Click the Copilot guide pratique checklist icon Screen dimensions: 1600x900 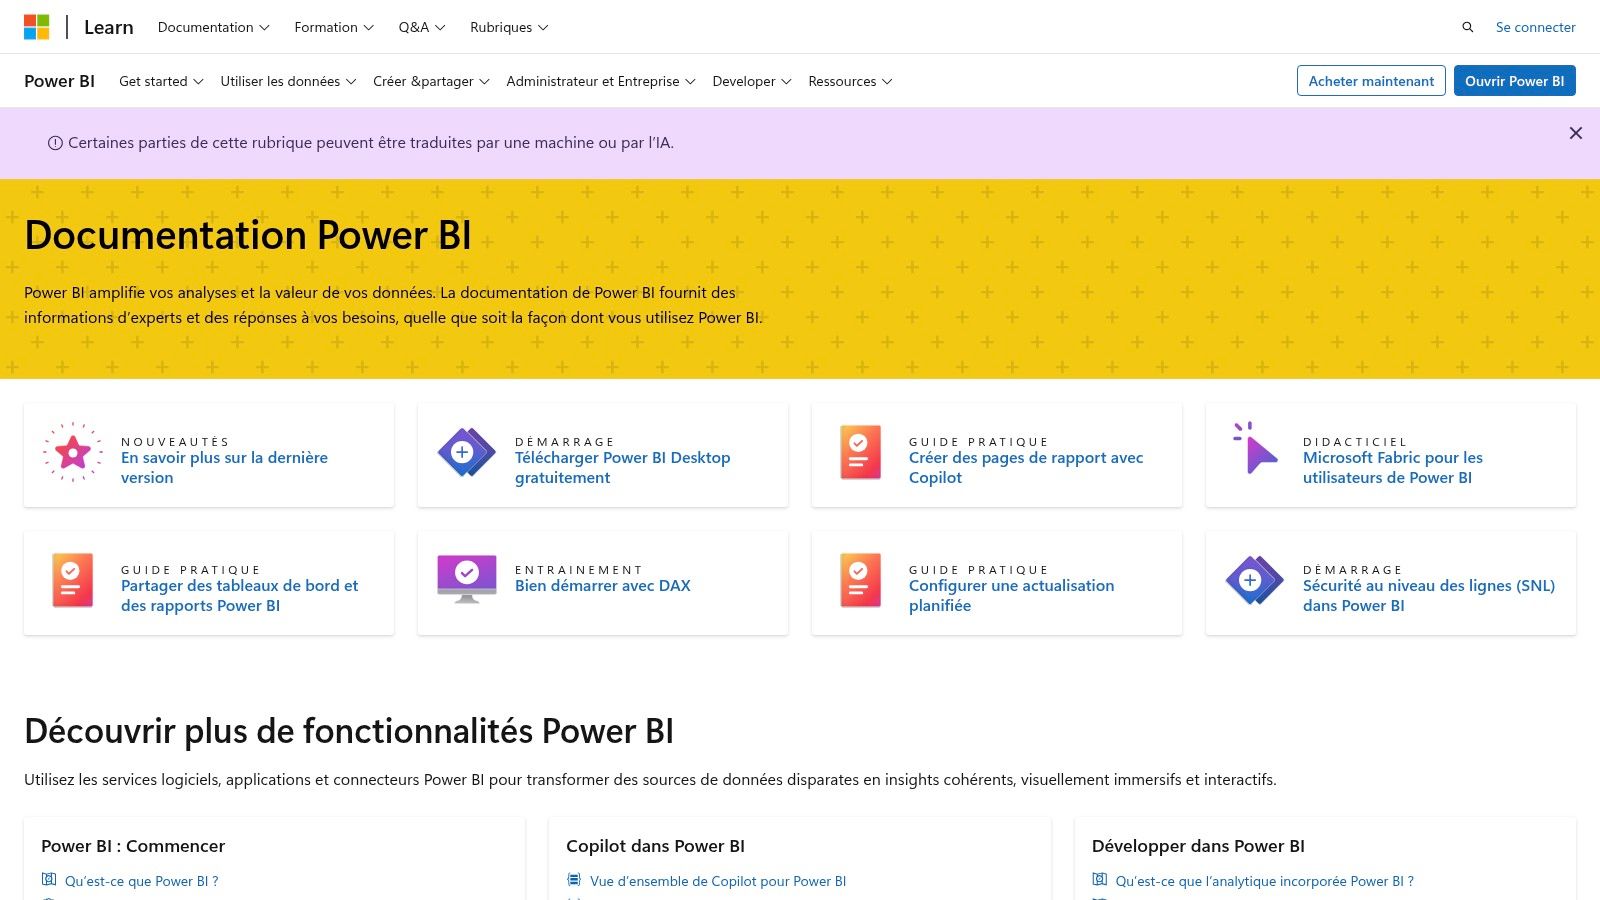tap(860, 453)
